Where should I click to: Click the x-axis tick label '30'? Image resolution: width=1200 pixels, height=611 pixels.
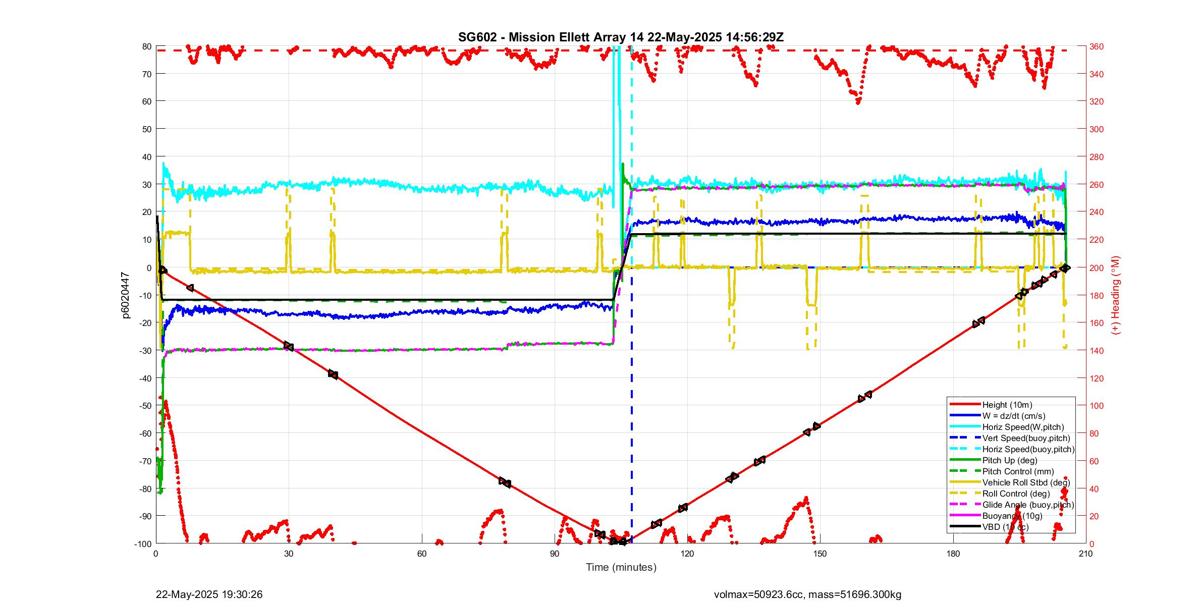[x=289, y=552]
